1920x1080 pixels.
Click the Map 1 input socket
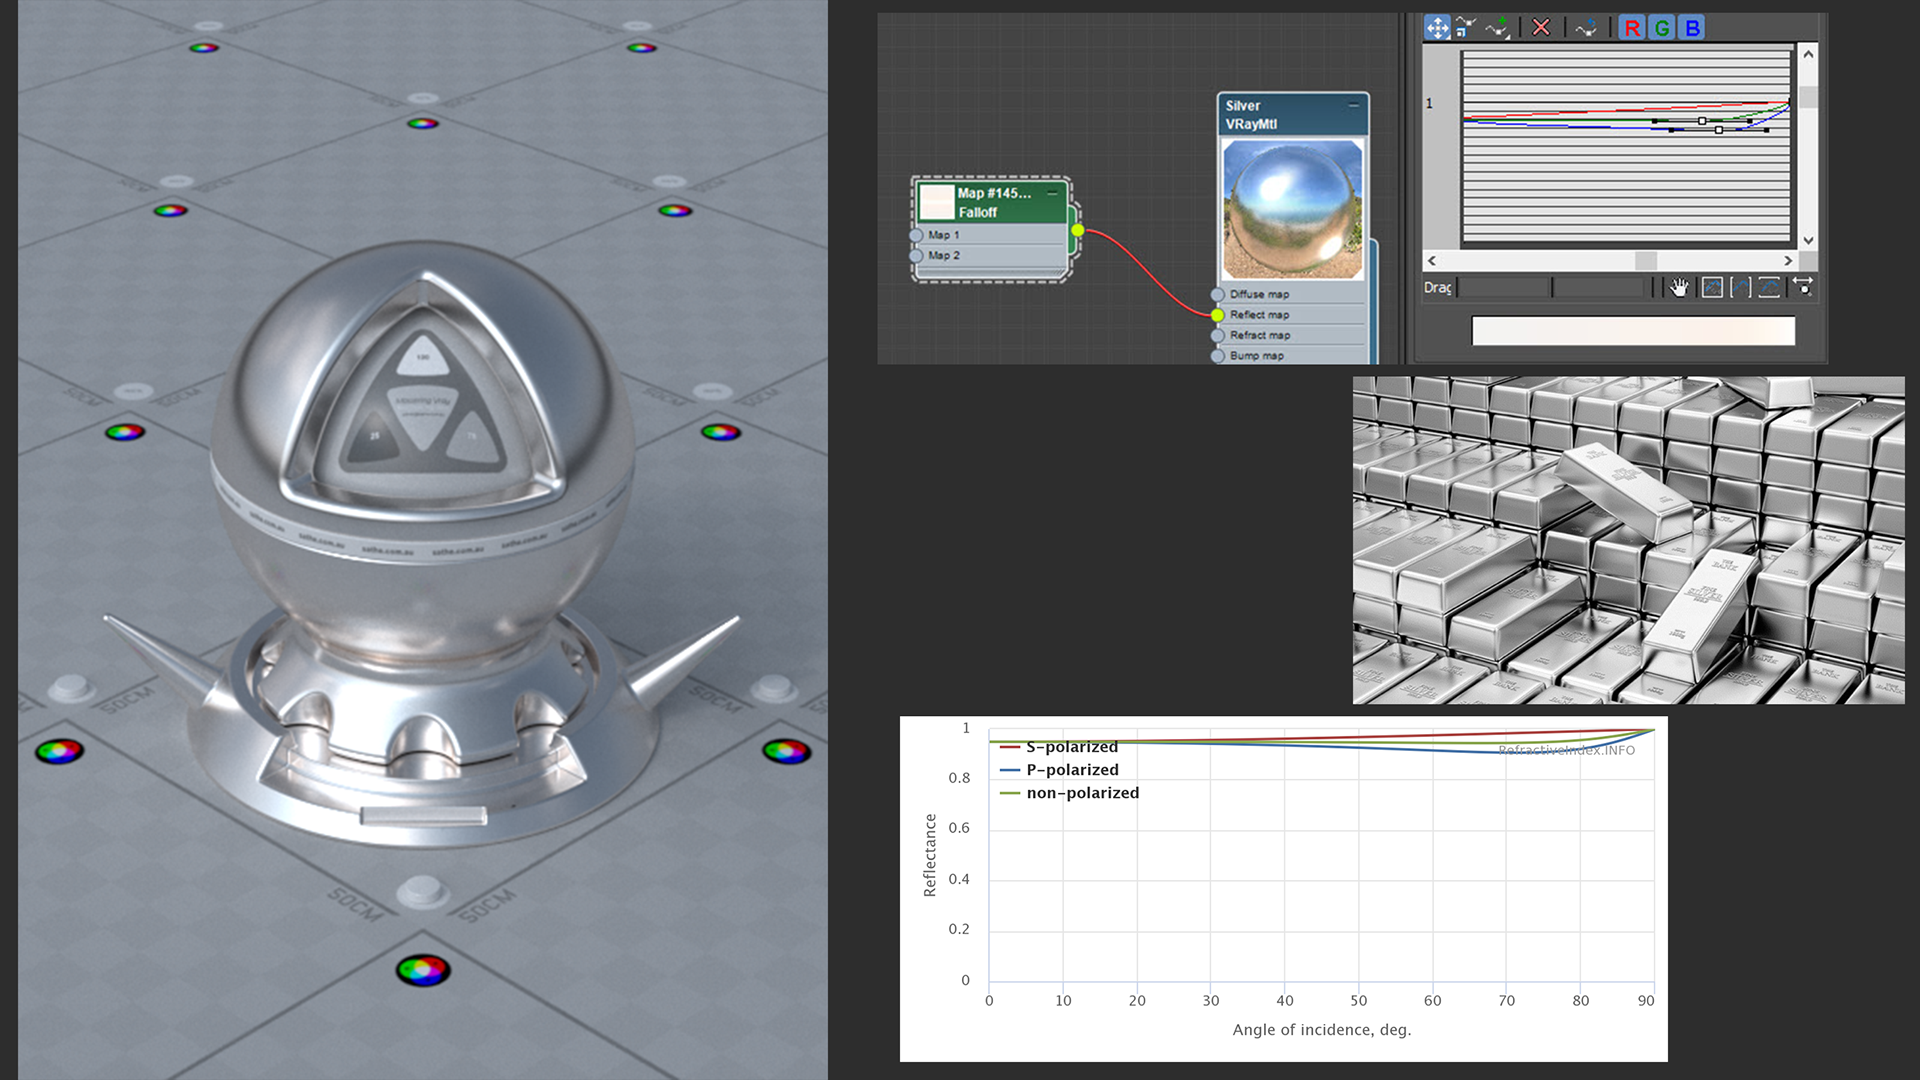pos(916,235)
